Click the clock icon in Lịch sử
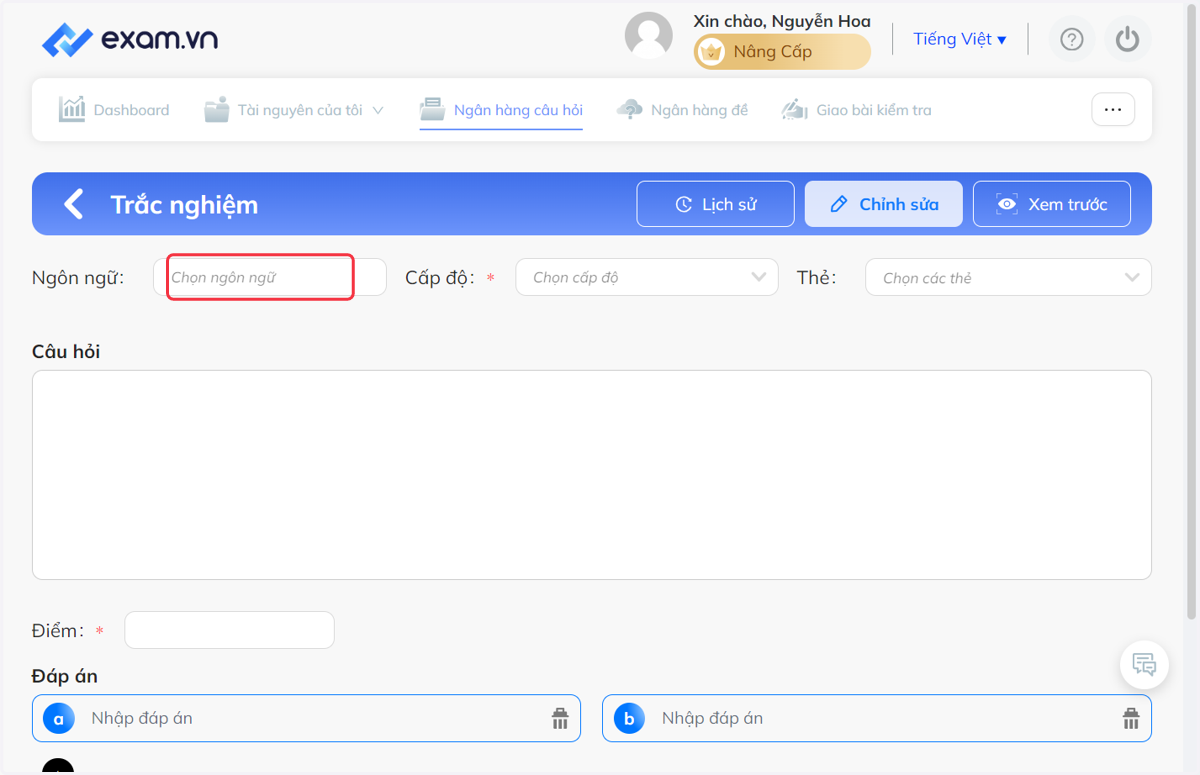This screenshot has width=1200, height=775. coord(684,204)
